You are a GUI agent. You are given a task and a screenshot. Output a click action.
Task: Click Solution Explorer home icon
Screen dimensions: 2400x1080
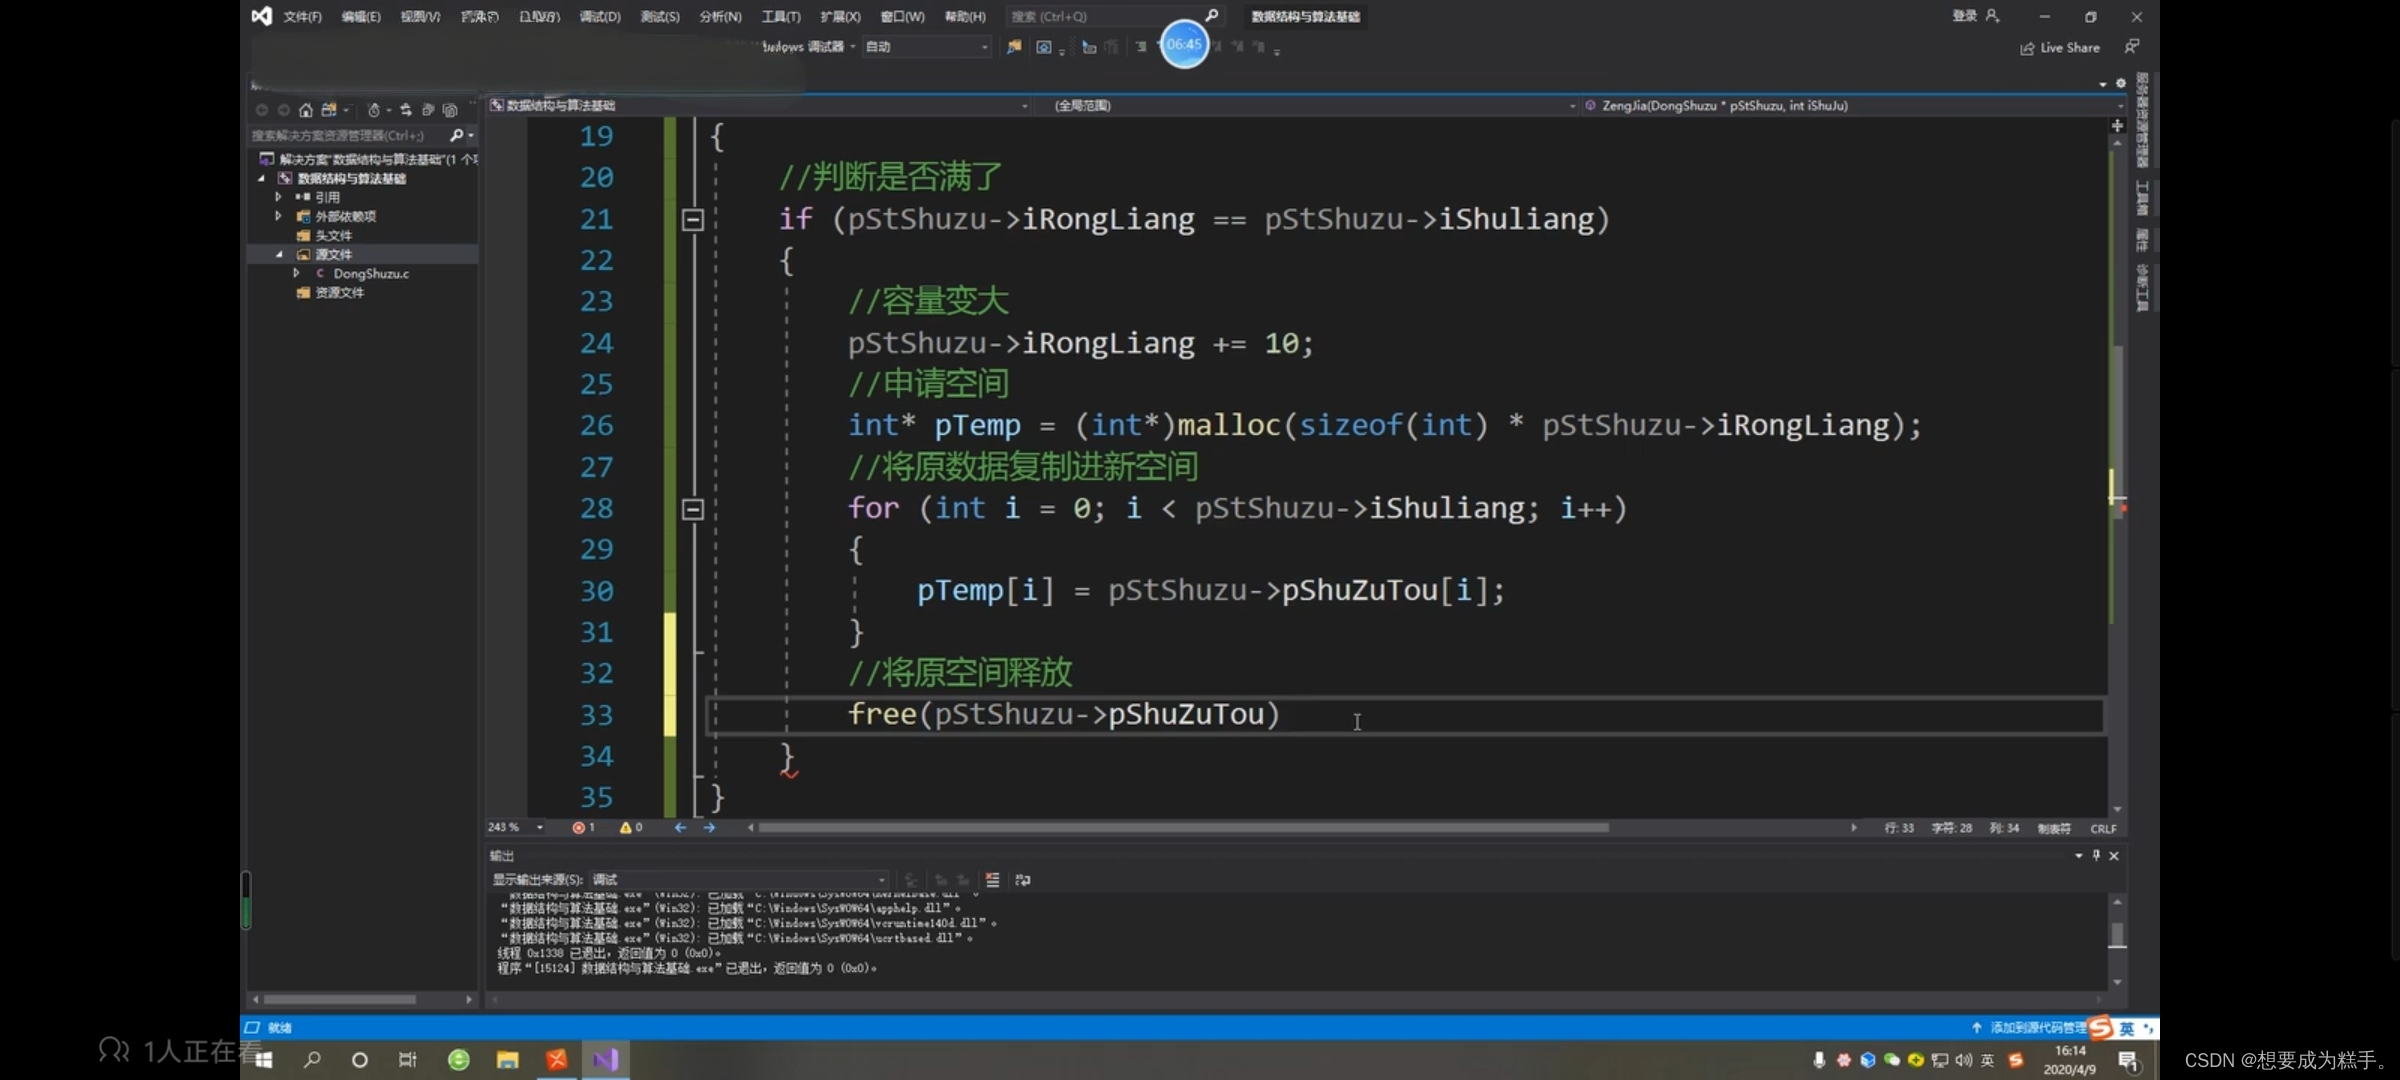pyautogui.click(x=306, y=110)
